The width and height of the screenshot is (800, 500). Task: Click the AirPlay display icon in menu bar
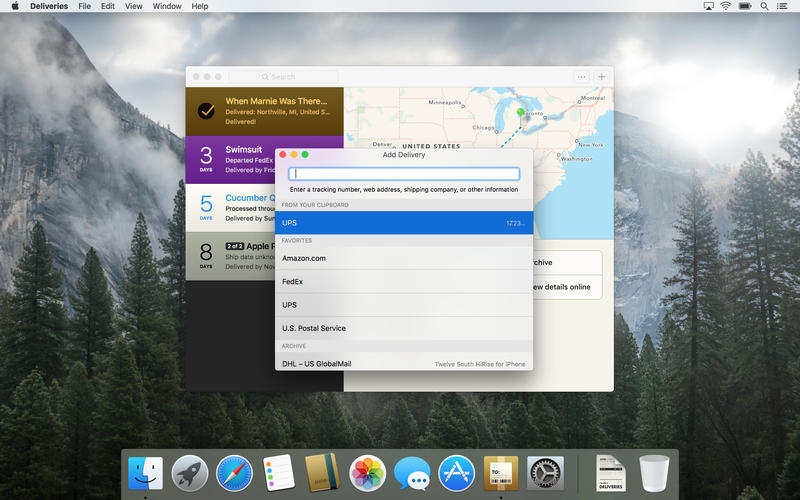click(708, 6)
